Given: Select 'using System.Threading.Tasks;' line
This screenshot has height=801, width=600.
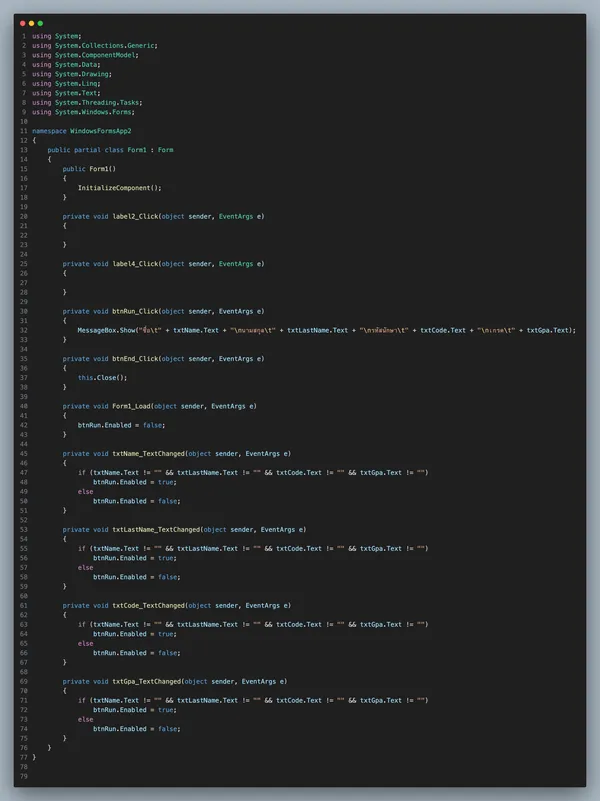Looking at the screenshot, I should point(87,103).
